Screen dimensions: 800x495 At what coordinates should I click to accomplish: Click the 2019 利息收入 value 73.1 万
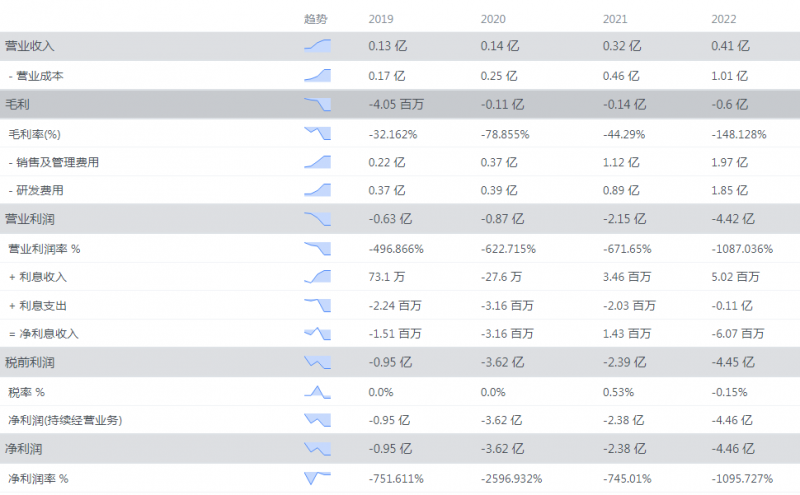390,277
